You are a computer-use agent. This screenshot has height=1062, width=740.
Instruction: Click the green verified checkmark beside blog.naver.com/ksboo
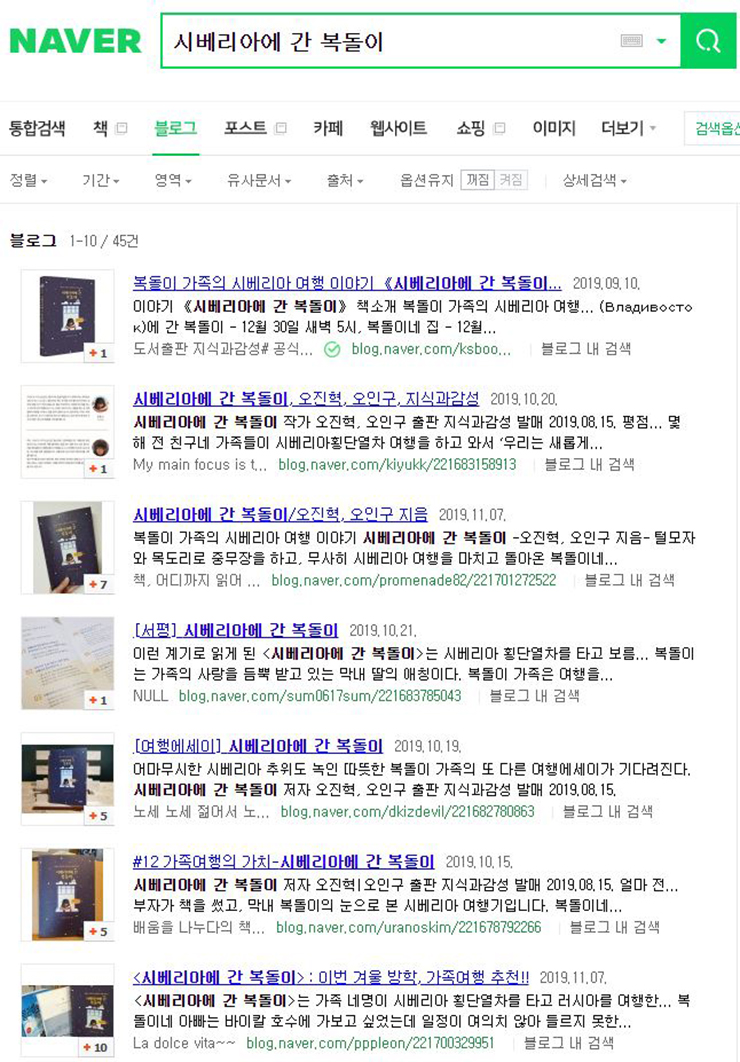(x=332, y=349)
